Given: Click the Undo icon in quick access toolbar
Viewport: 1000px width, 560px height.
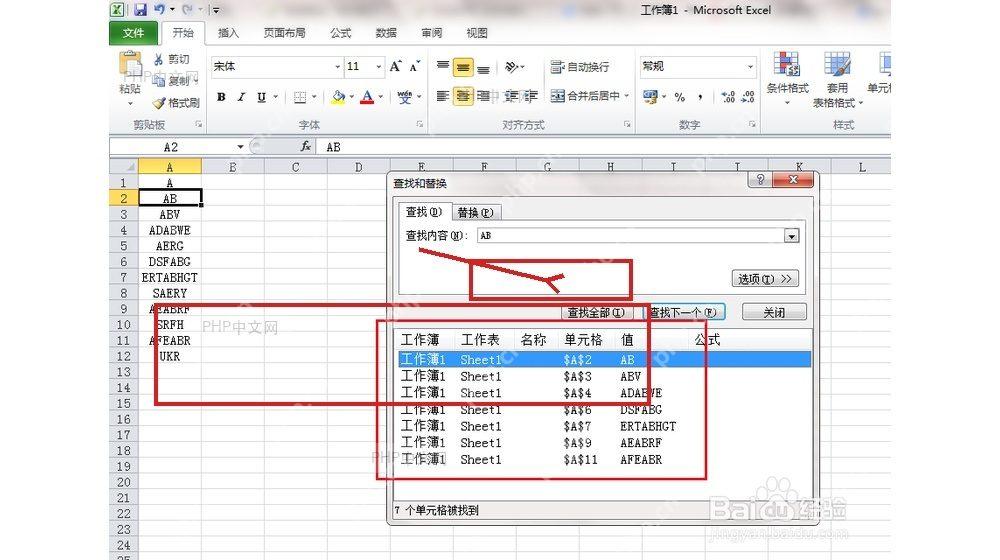Looking at the screenshot, I should [x=159, y=10].
